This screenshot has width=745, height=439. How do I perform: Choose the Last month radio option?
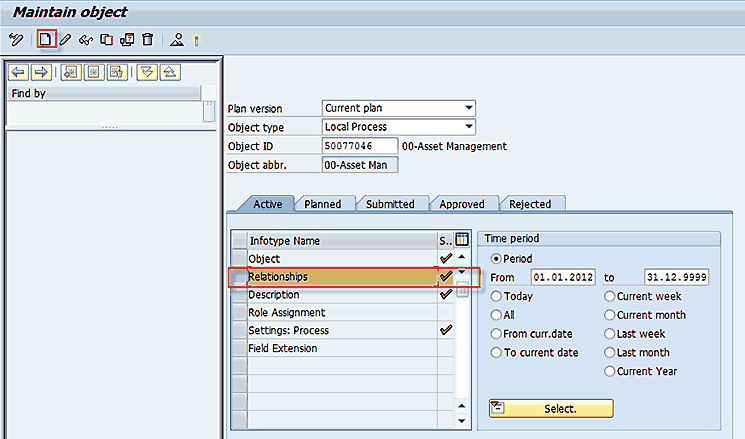click(610, 353)
